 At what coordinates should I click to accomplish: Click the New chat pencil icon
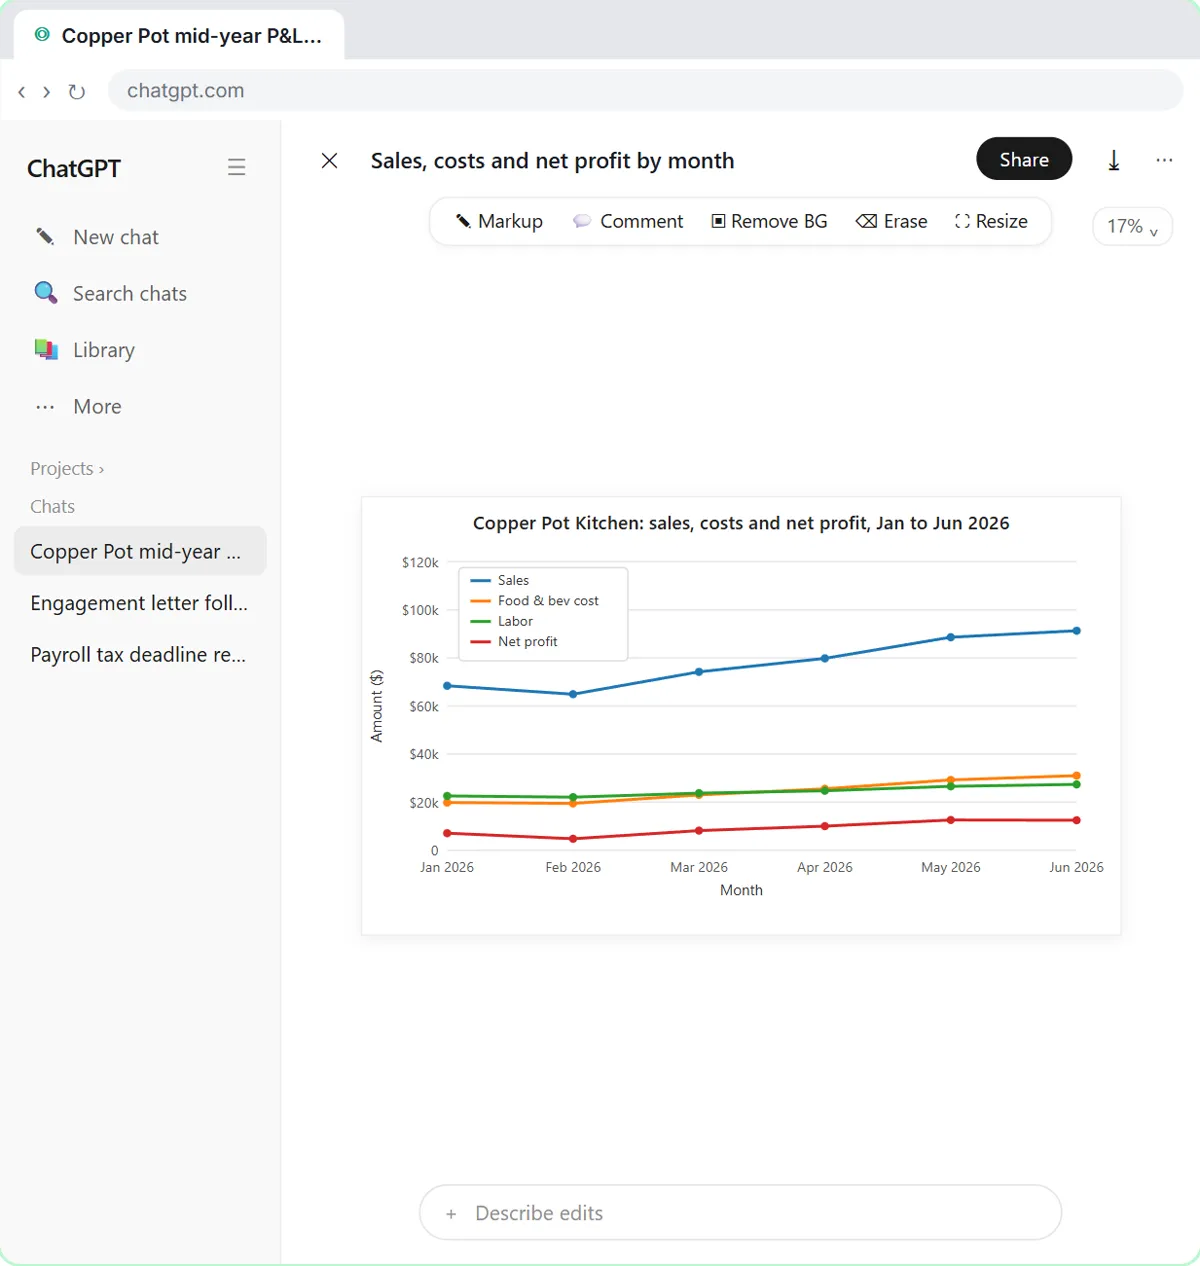(45, 237)
